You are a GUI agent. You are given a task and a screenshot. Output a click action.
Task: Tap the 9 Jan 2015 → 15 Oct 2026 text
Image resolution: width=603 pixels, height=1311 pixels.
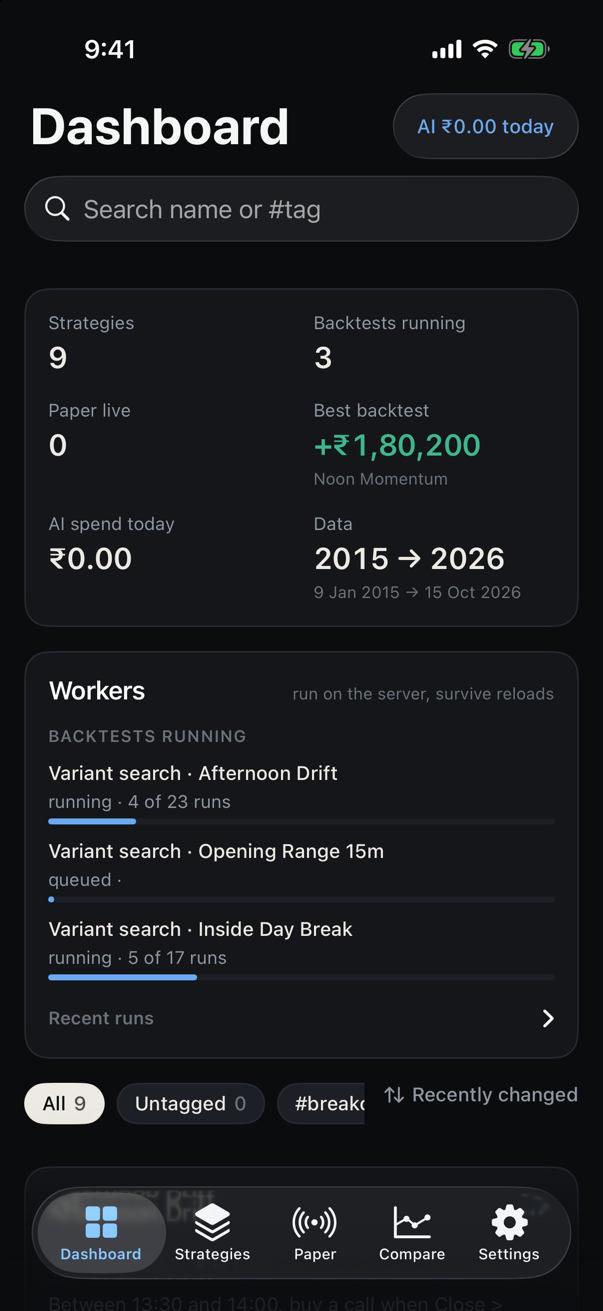point(417,592)
